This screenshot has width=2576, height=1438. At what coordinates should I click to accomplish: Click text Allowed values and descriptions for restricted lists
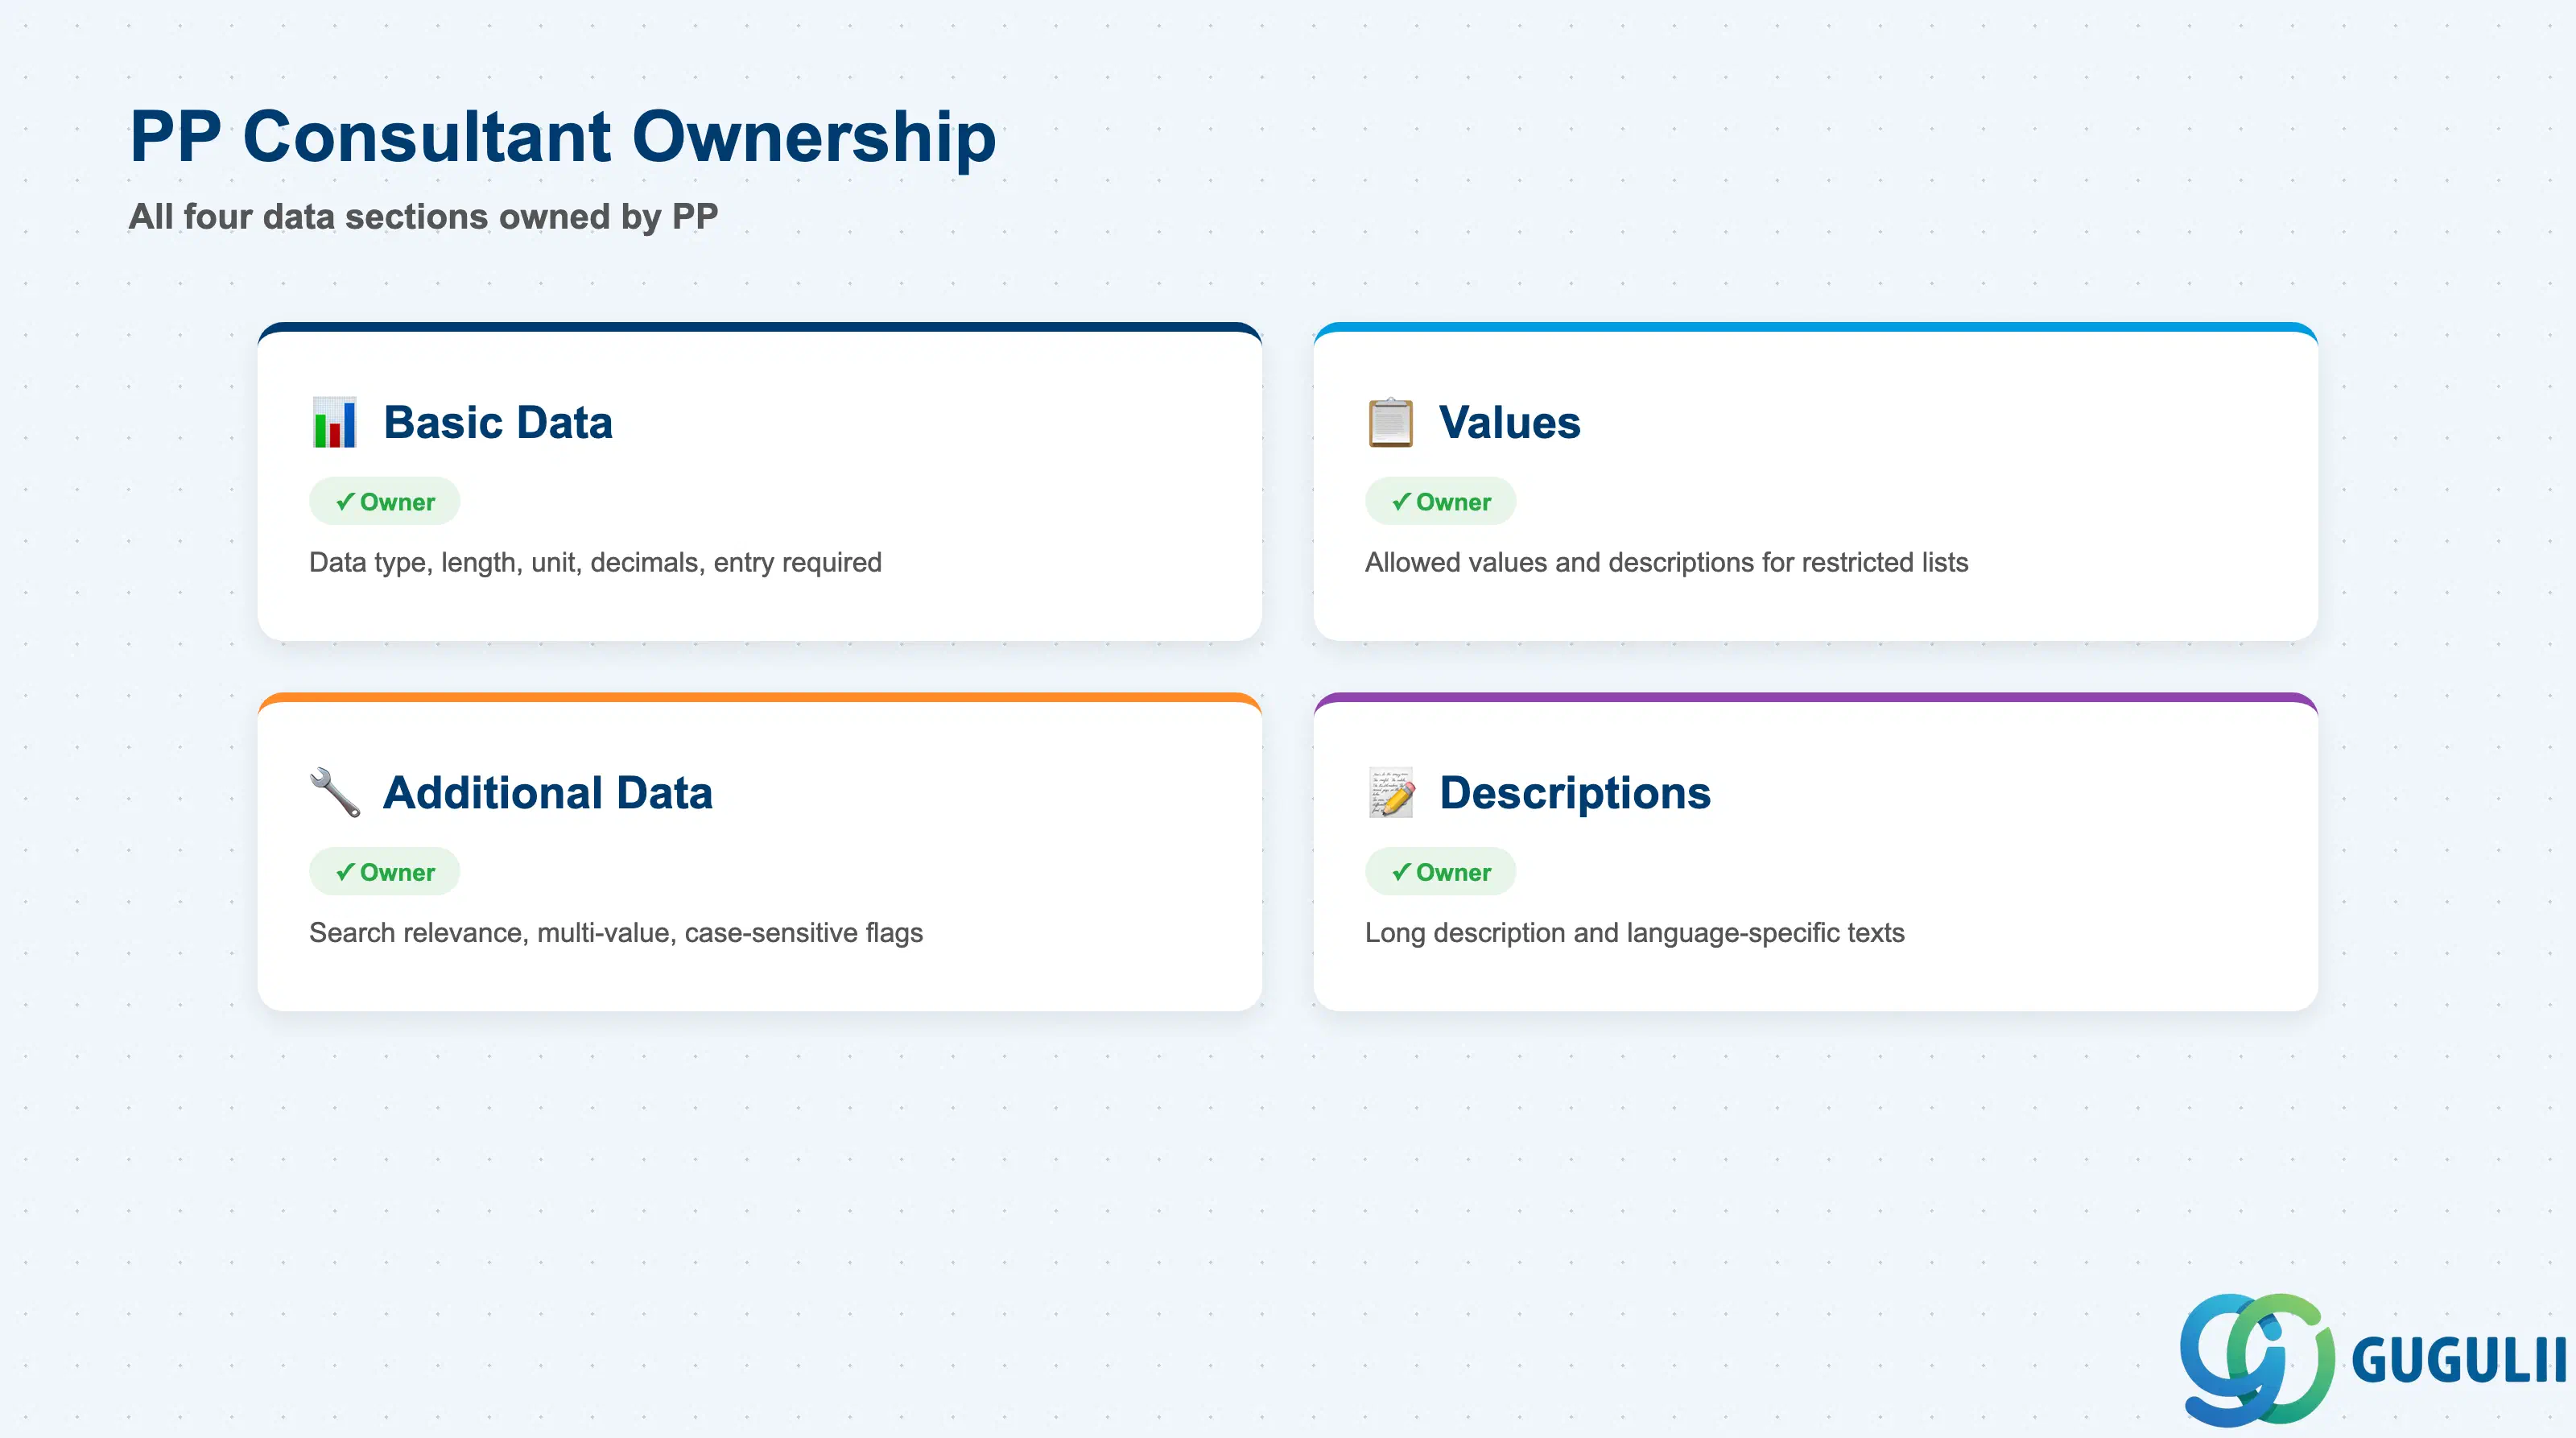(x=1667, y=562)
